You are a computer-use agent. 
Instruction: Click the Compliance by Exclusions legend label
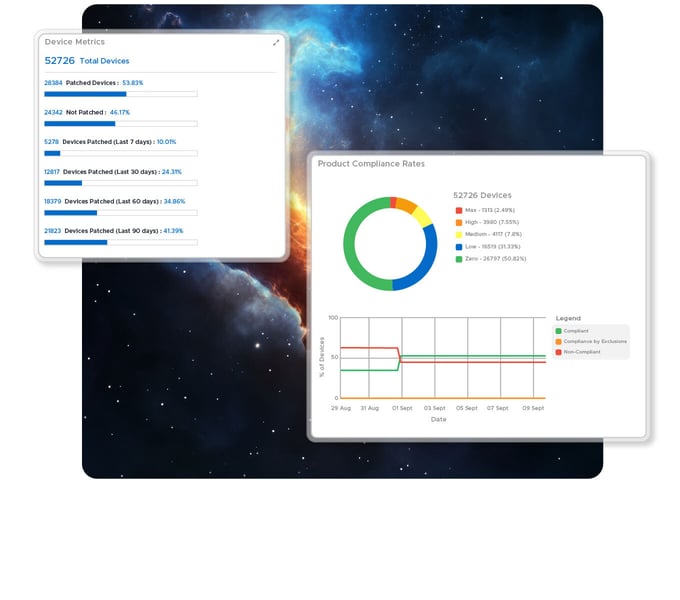(595, 342)
